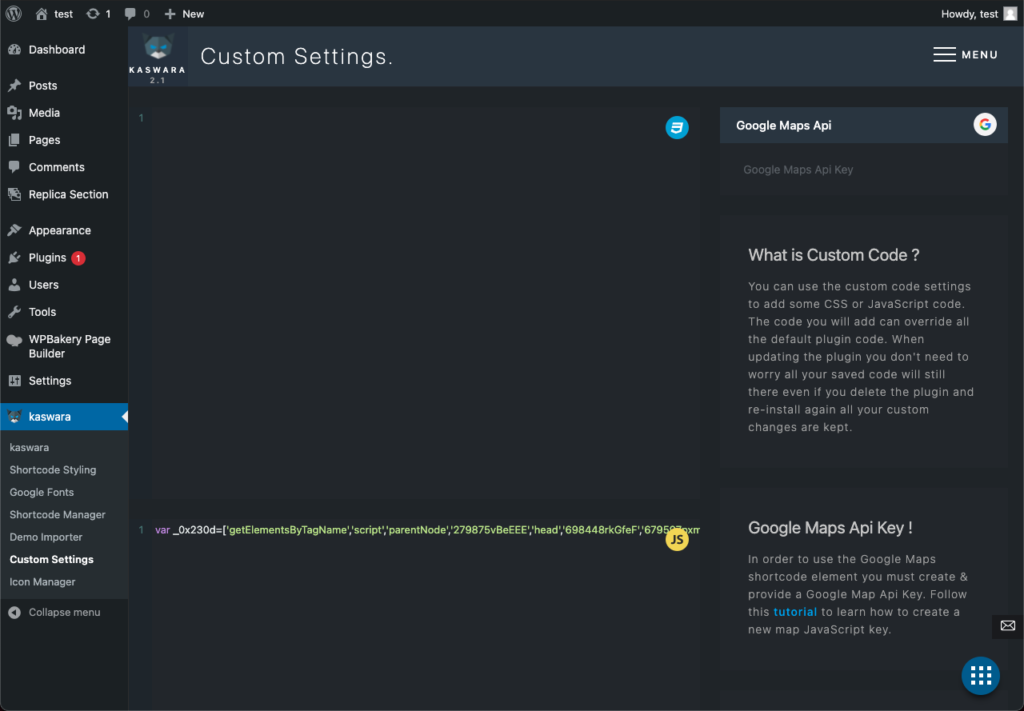Open Icon Manager submenu
Image resolution: width=1024 pixels, height=711 pixels.
pos(42,582)
